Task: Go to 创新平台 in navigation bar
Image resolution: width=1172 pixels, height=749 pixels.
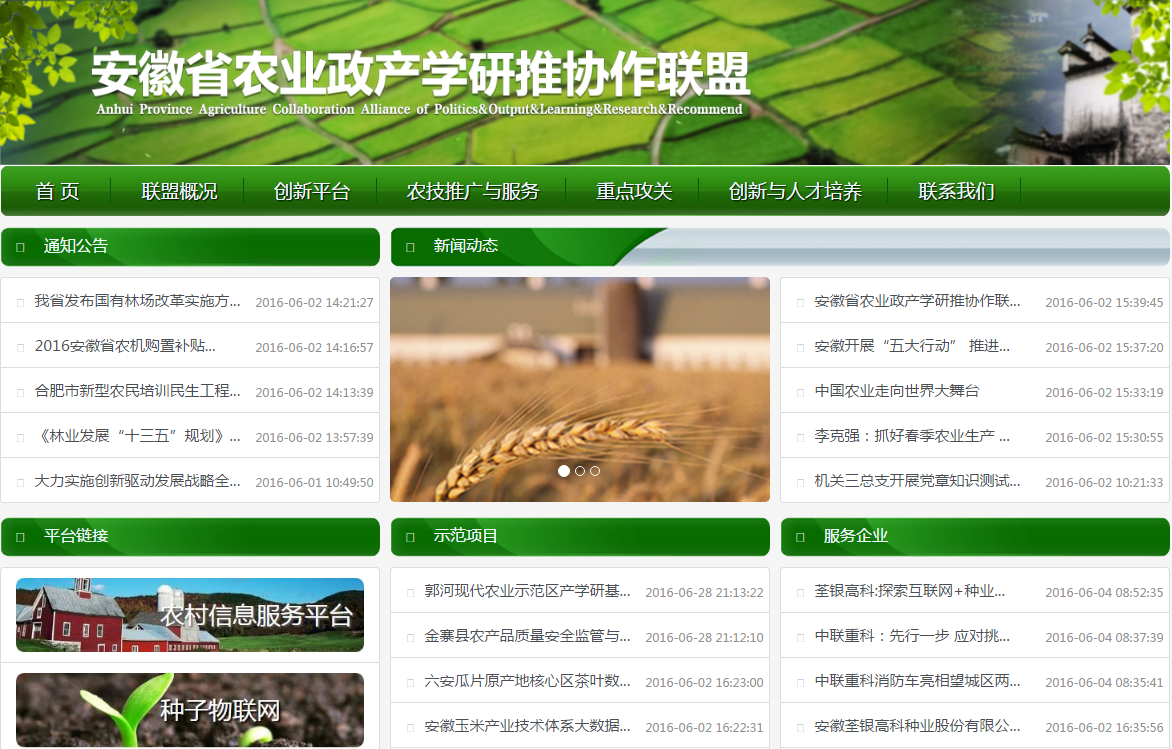Action: pos(312,191)
